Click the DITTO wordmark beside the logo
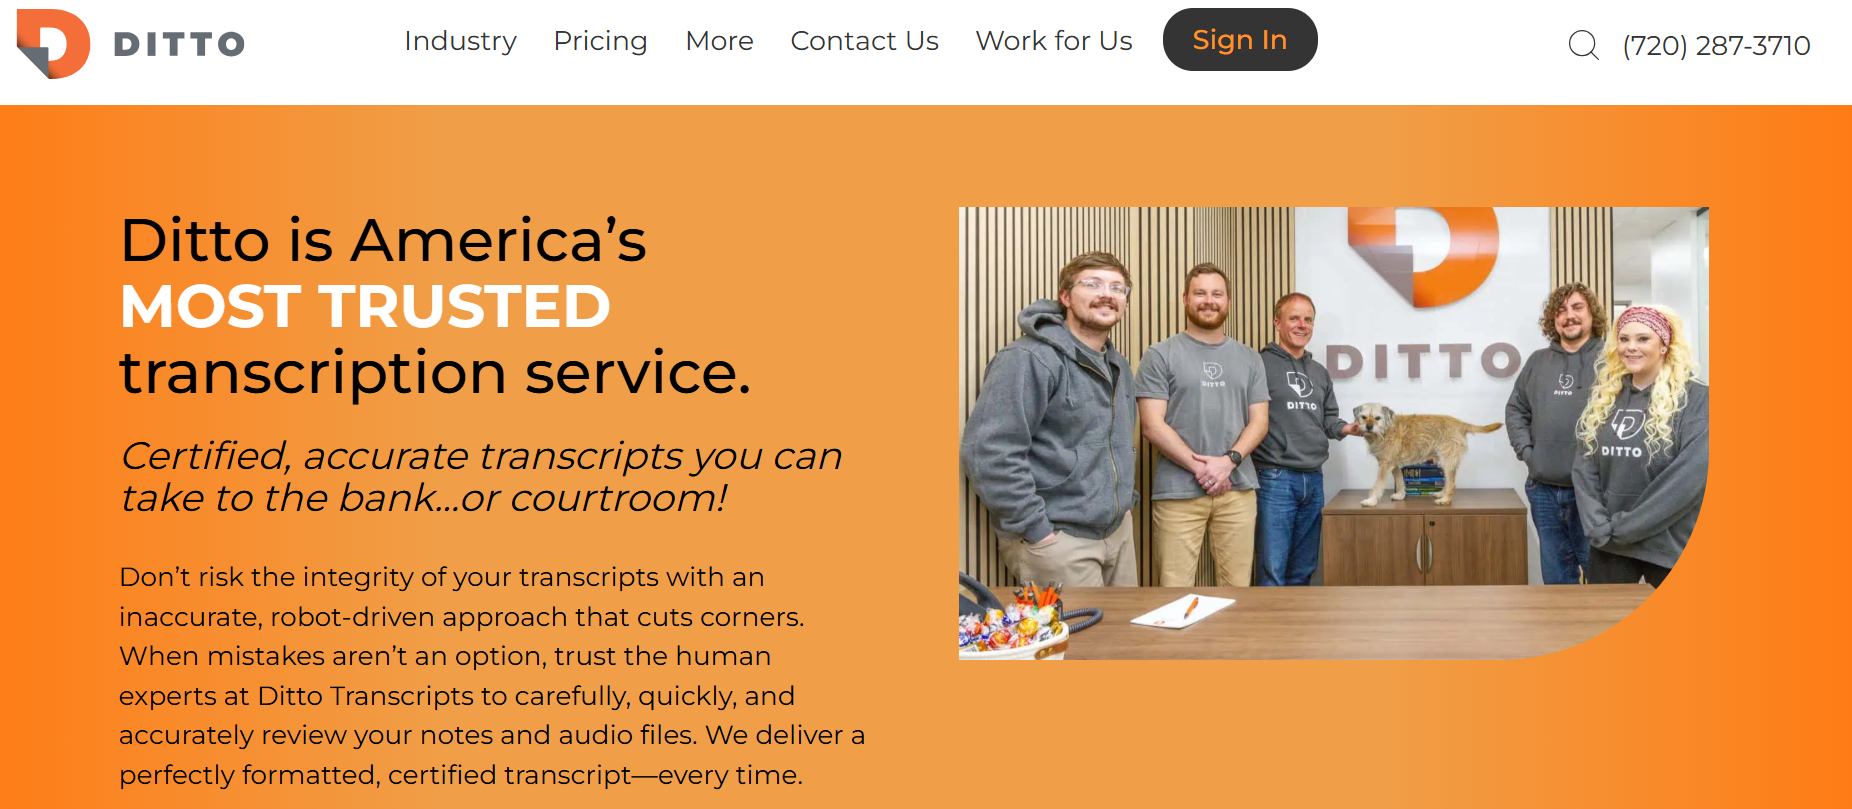 pos(180,44)
